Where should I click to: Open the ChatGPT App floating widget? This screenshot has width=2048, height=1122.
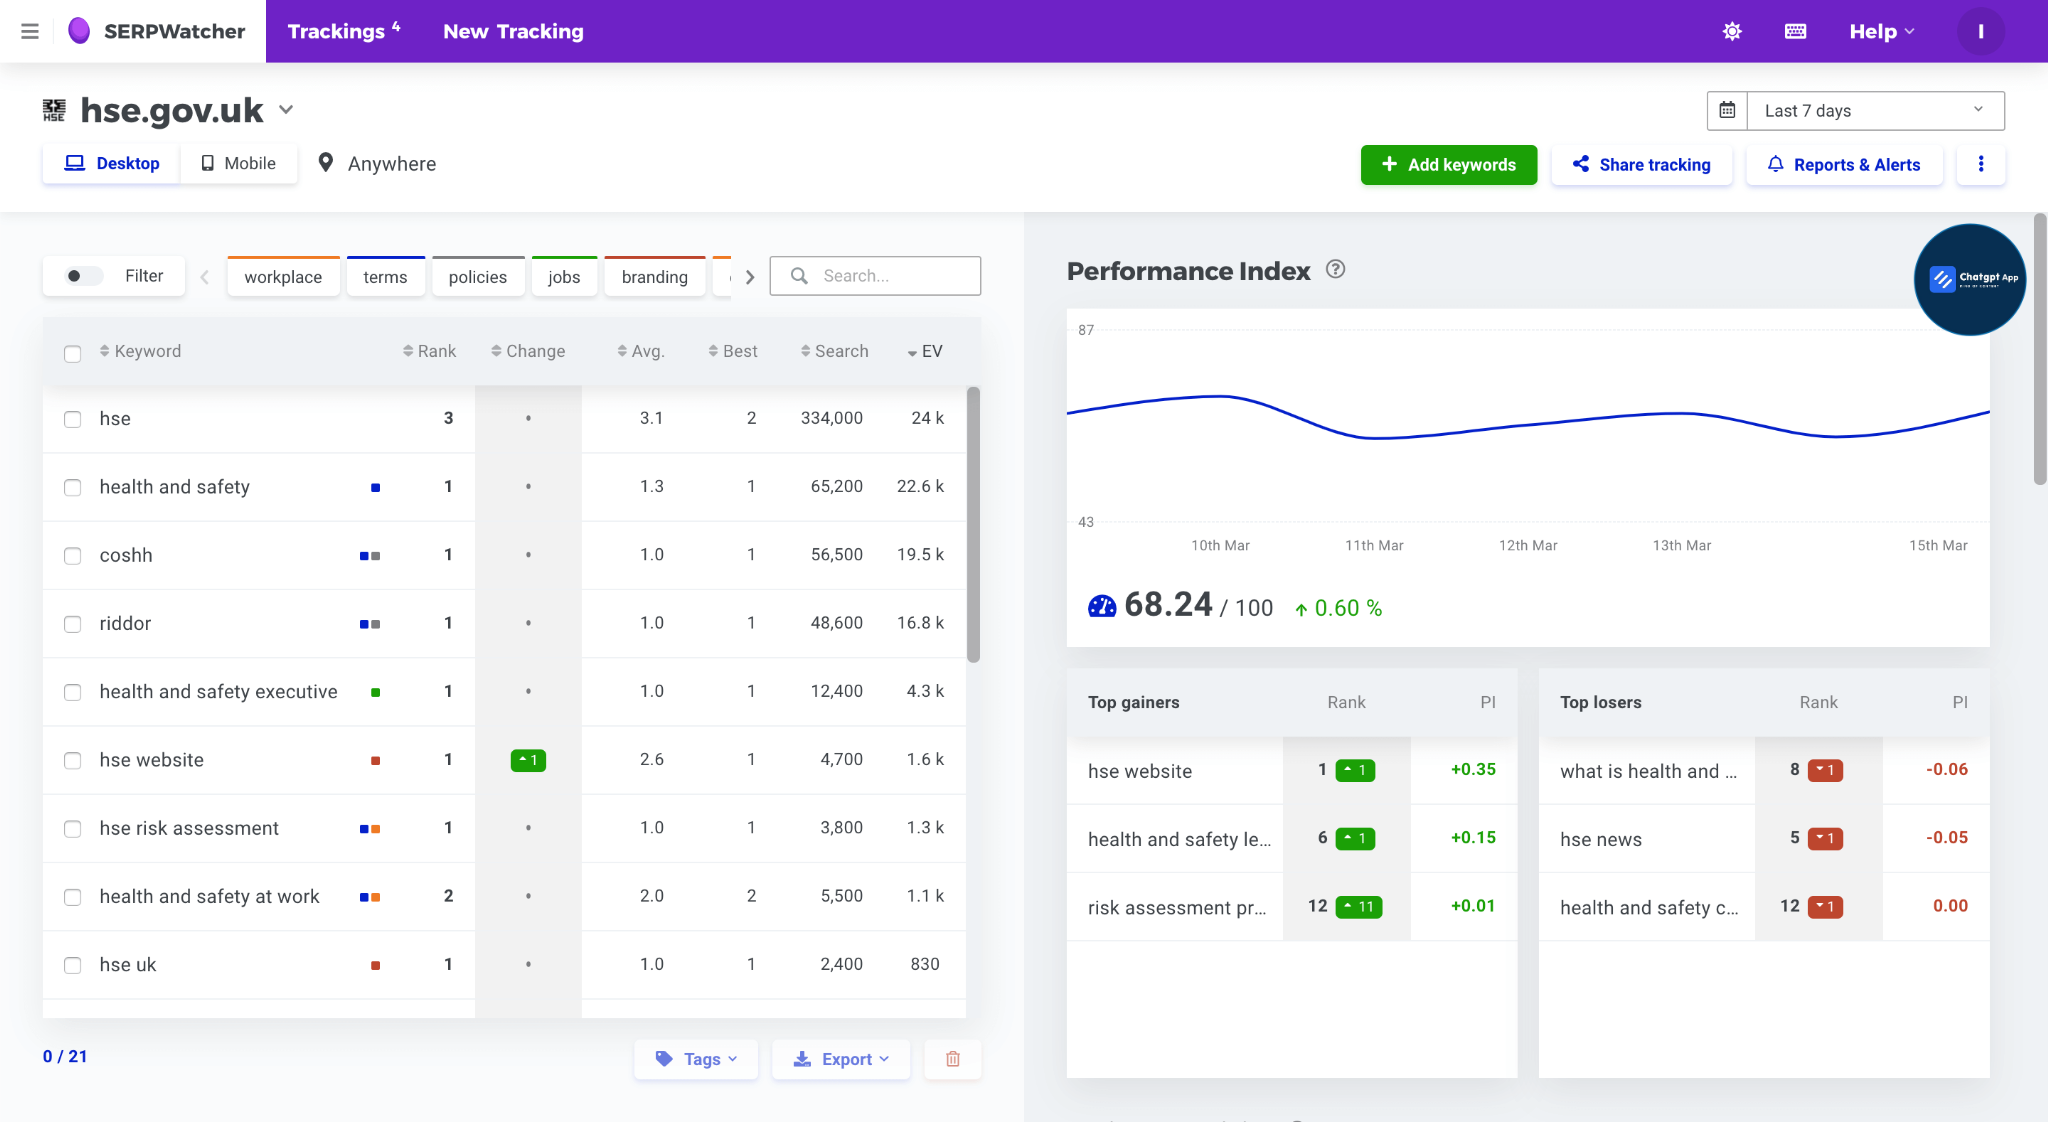pyautogui.click(x=1969, y=279)
